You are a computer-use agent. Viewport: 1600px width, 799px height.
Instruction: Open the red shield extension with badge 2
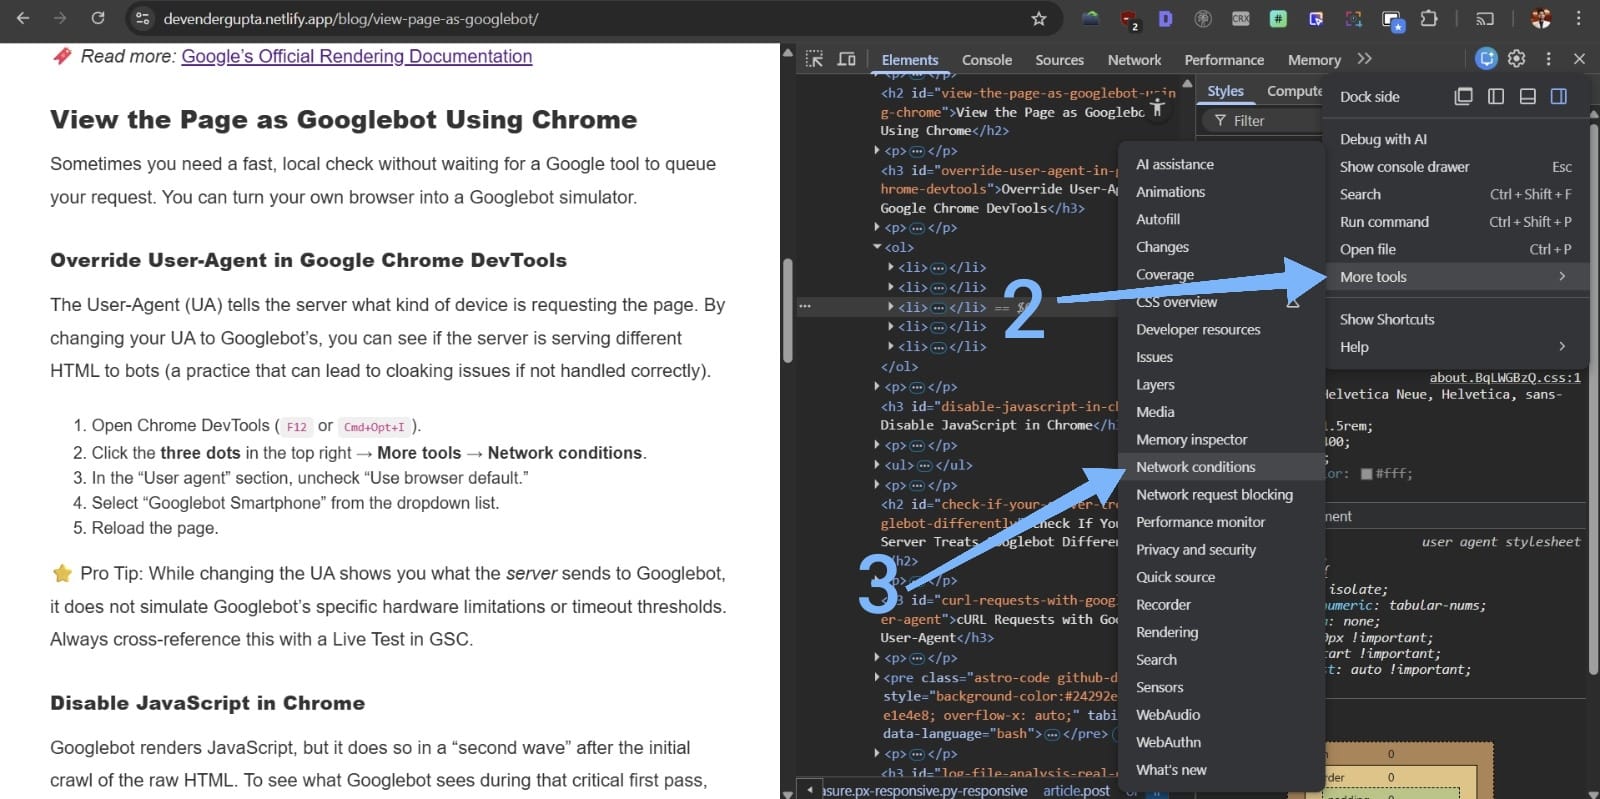point(1129,19)
